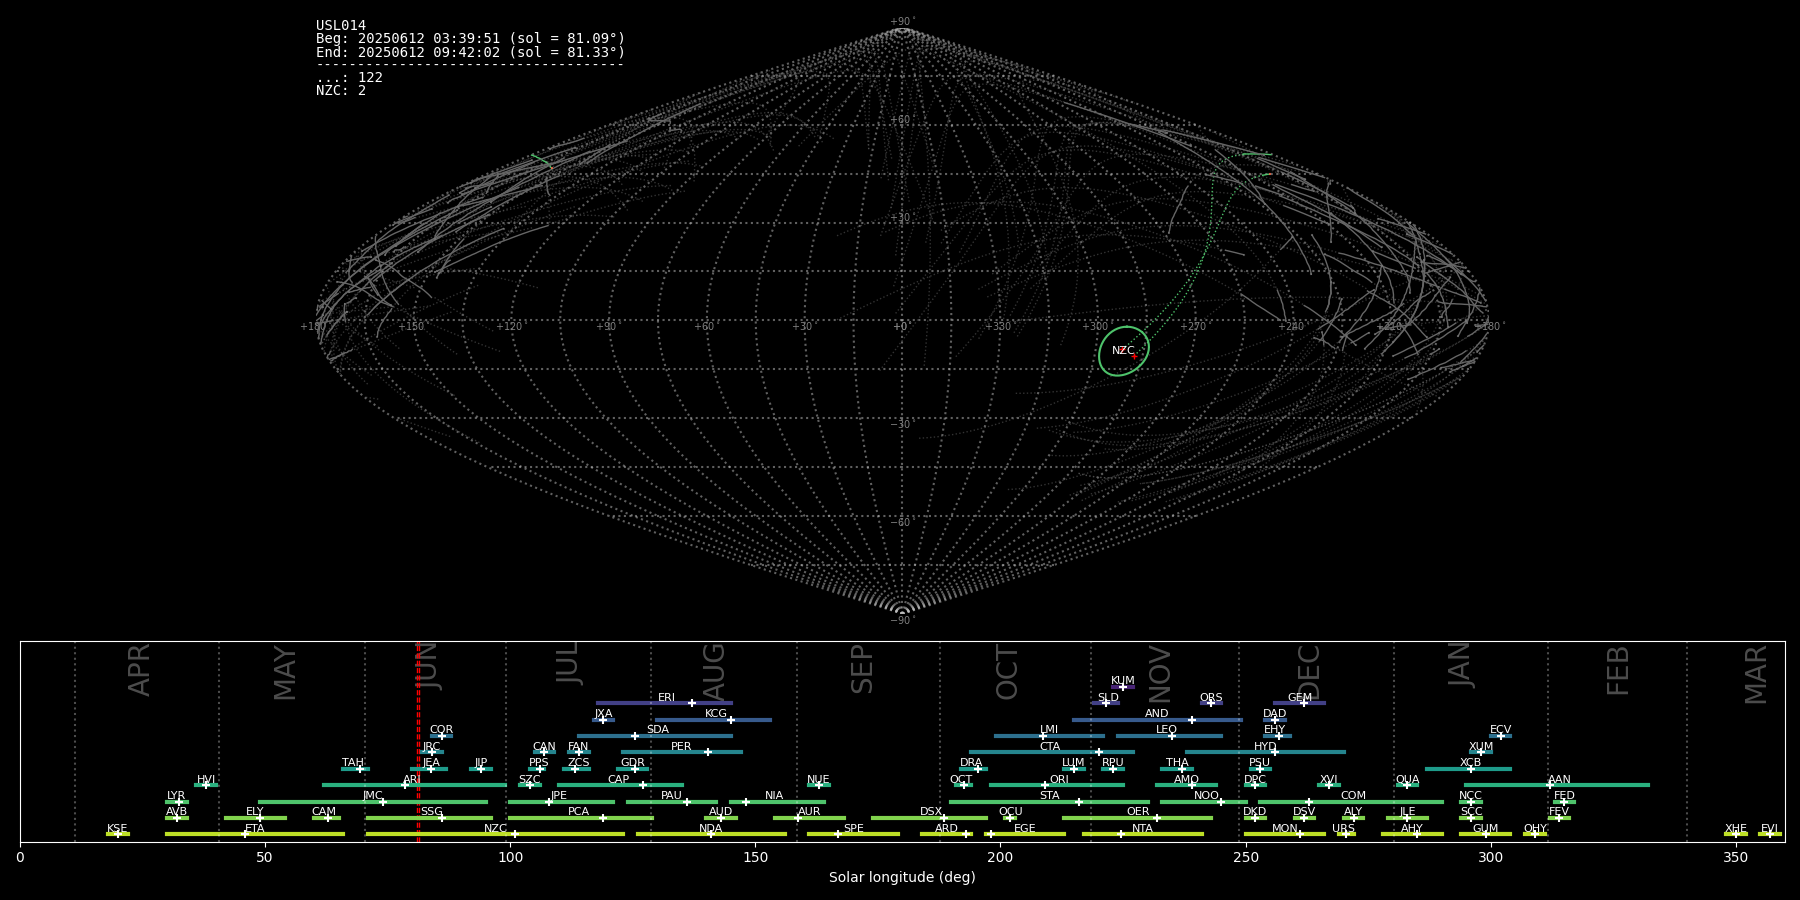Click the KCG shower bar
1800x900 pixels.
pos(713,720)
